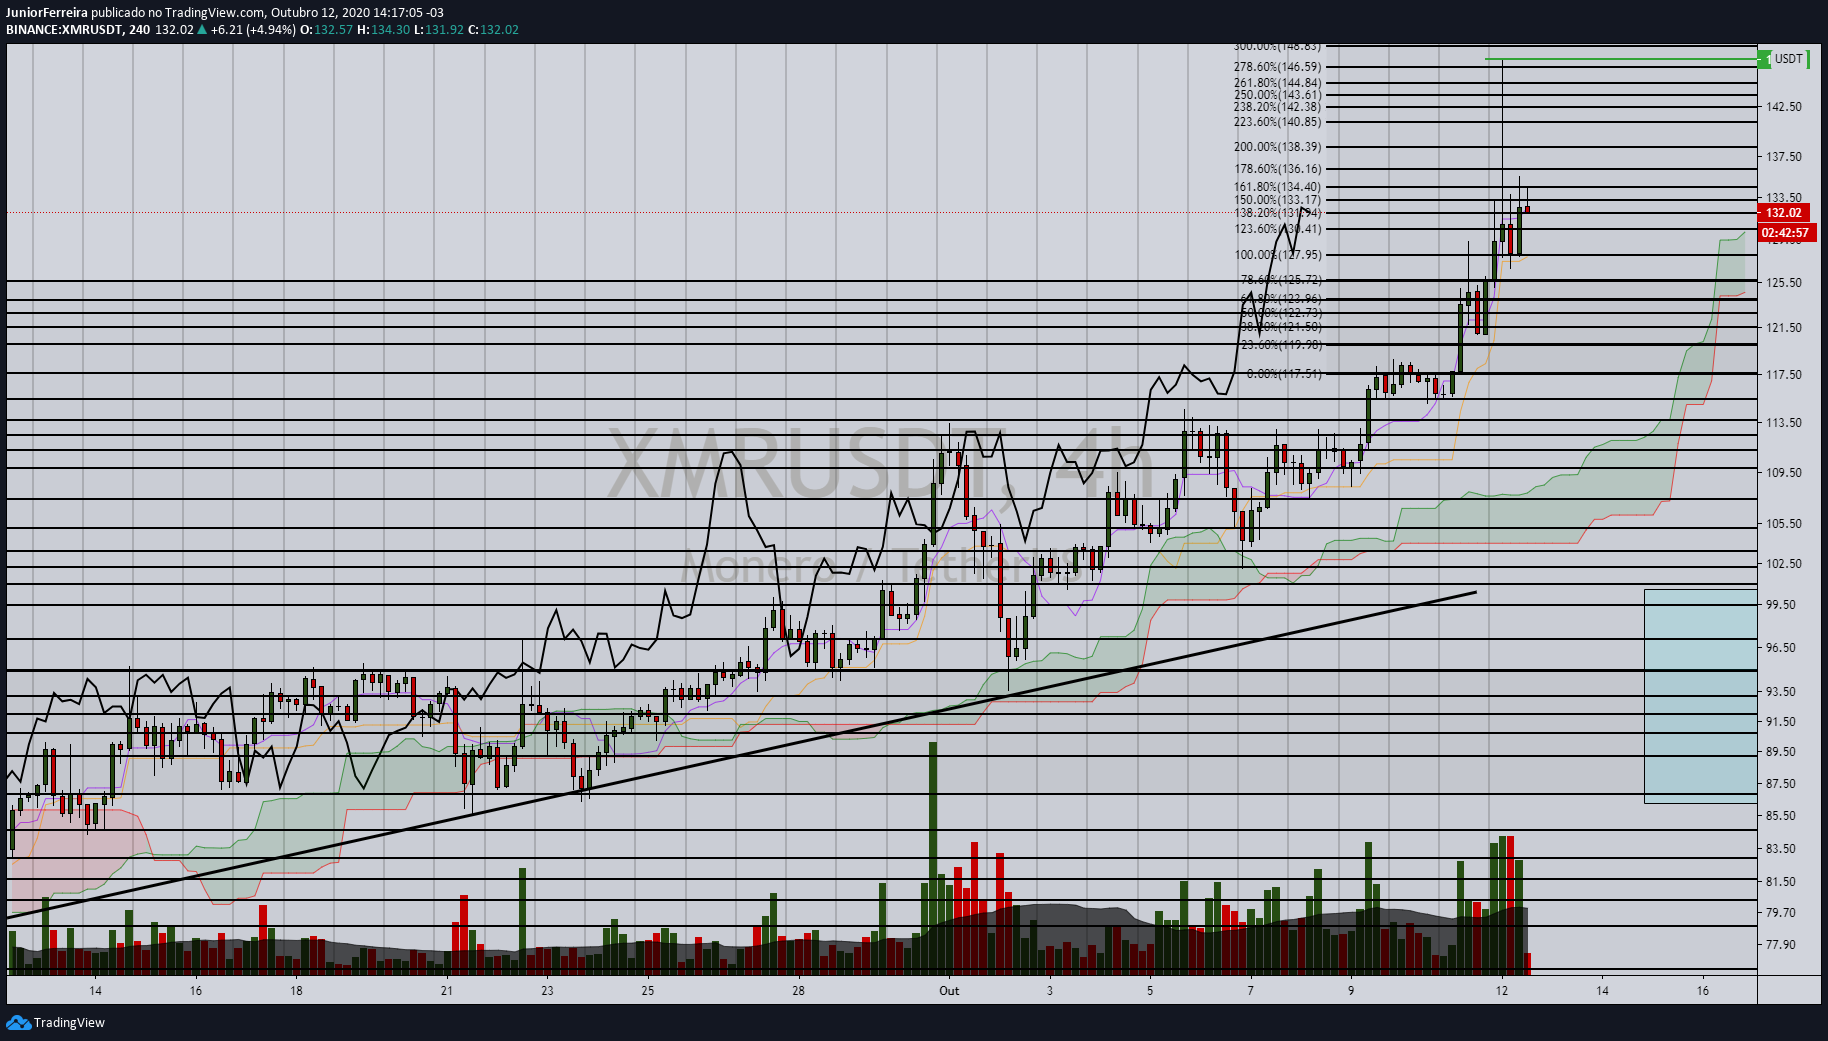1828x1041 pixels.
Task: Click the O:132.57 open value in the header
Action: [x=327, y=30]
